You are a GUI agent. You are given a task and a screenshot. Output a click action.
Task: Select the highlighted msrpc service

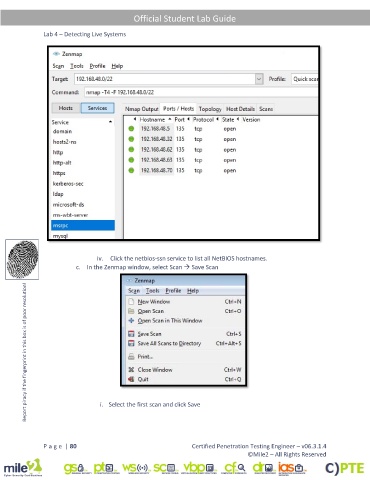(83, 225)
